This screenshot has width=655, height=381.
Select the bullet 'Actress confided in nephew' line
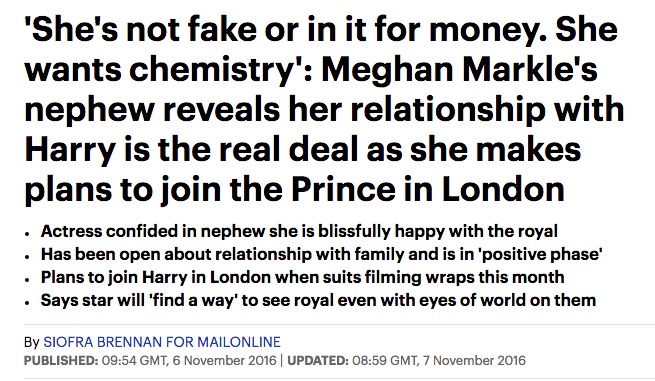(x=299, y=231)
